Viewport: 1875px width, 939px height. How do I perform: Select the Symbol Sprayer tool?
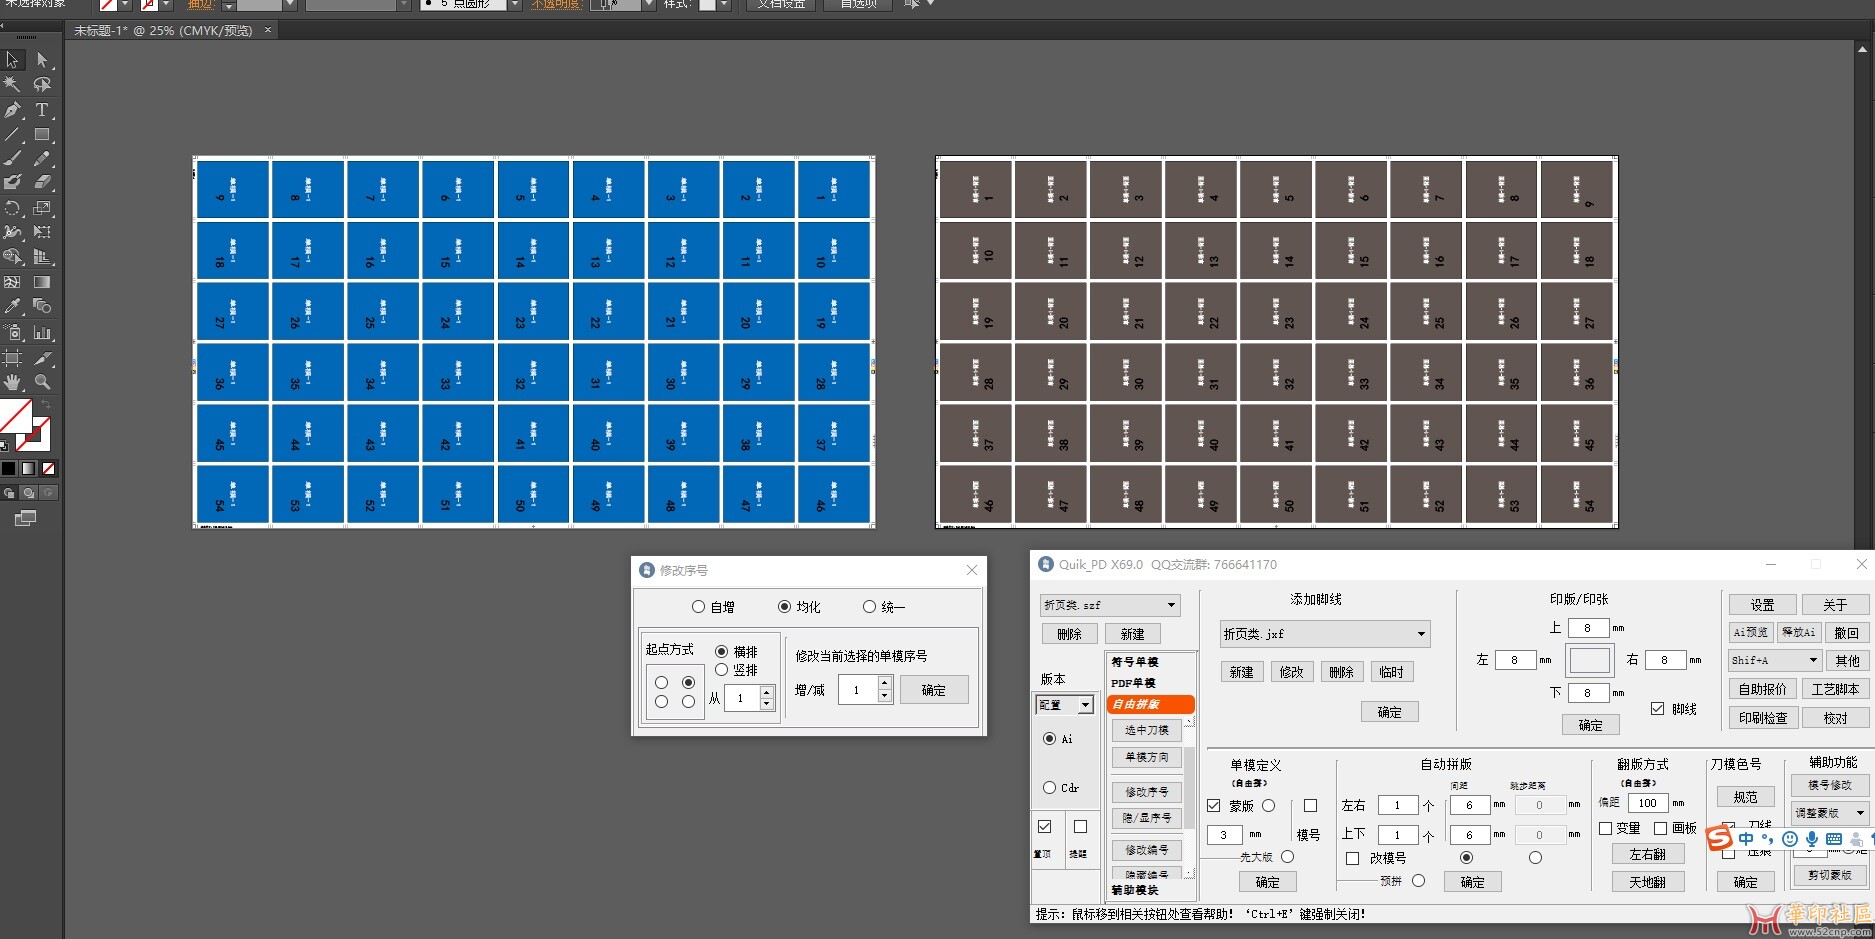click(12, 332)
